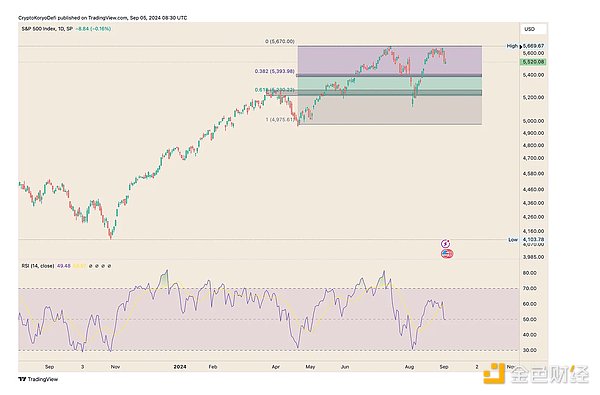Click the Fibonacci 0.618 level label
This screenshot has height=395, width=600.
pos(274,90)
